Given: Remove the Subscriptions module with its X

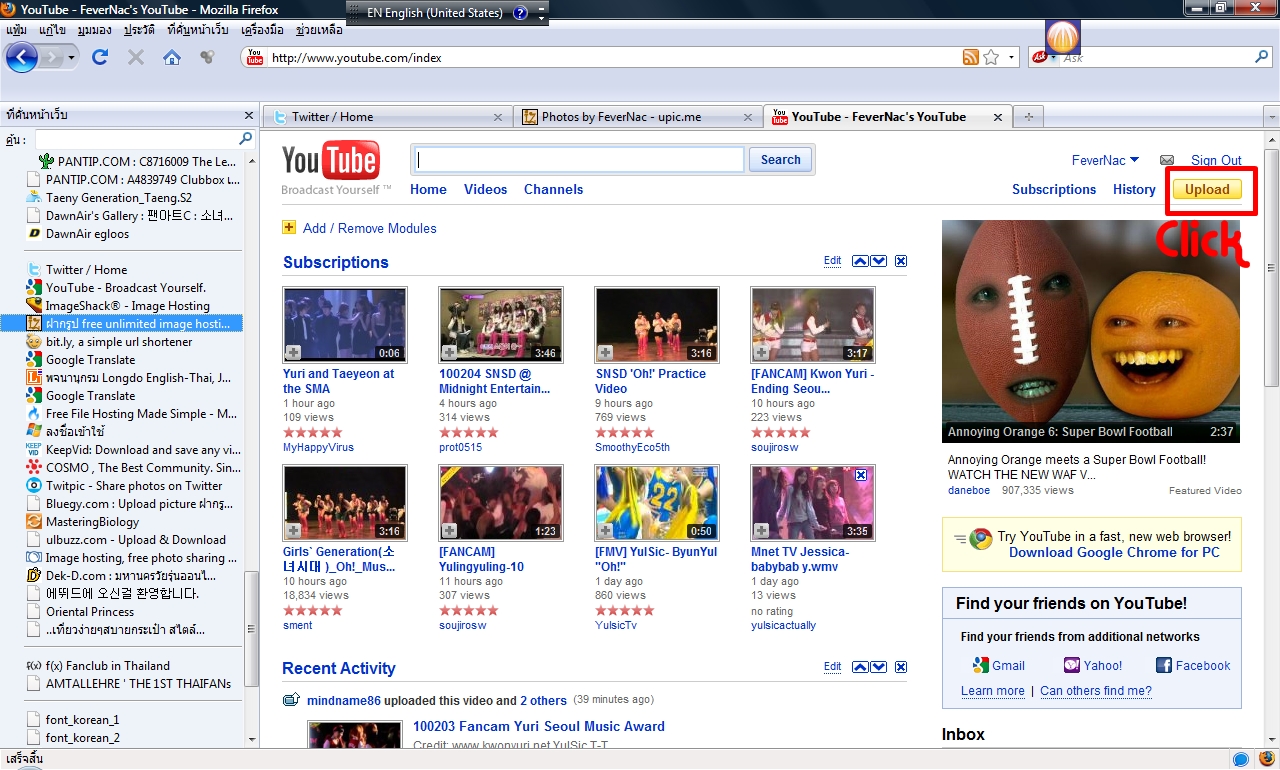Looking at the screenshot, I should pyautogui.click(x=901, y=262).
